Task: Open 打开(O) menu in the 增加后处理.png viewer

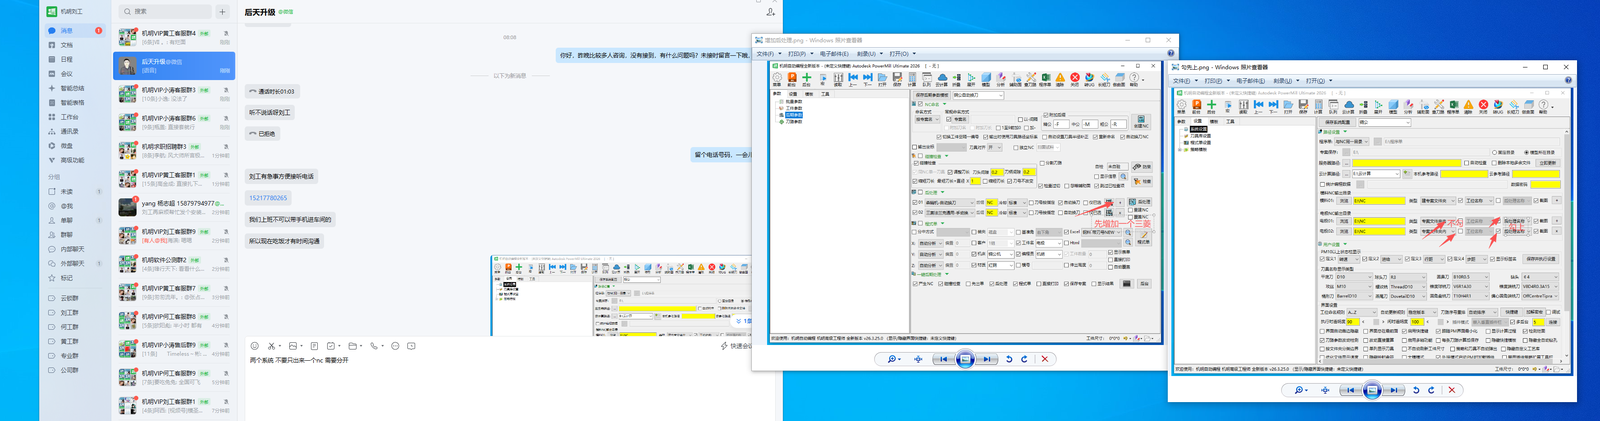Action: click(x=902, y=54)
